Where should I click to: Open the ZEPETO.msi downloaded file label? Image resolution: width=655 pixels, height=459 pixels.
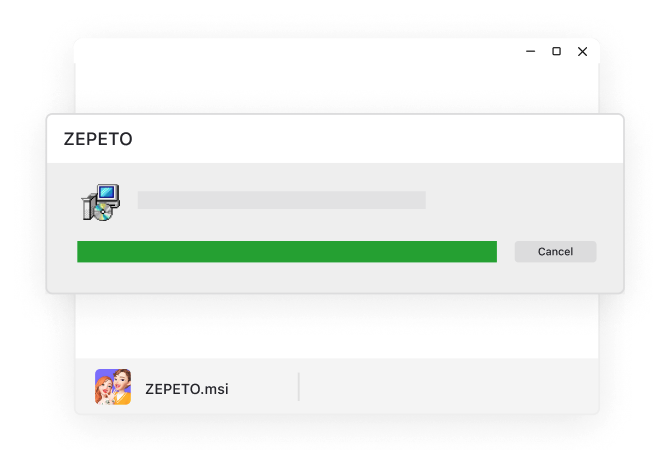click(187, 389)
